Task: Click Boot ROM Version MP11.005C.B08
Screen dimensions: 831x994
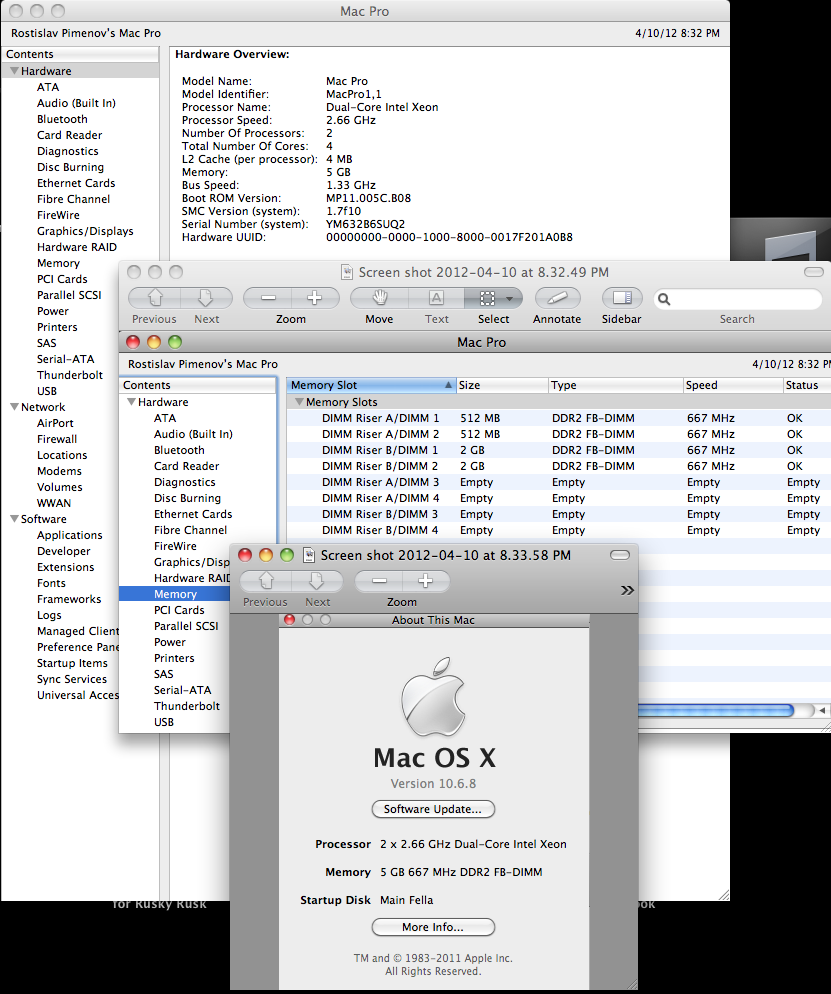Action: point(368,198)
